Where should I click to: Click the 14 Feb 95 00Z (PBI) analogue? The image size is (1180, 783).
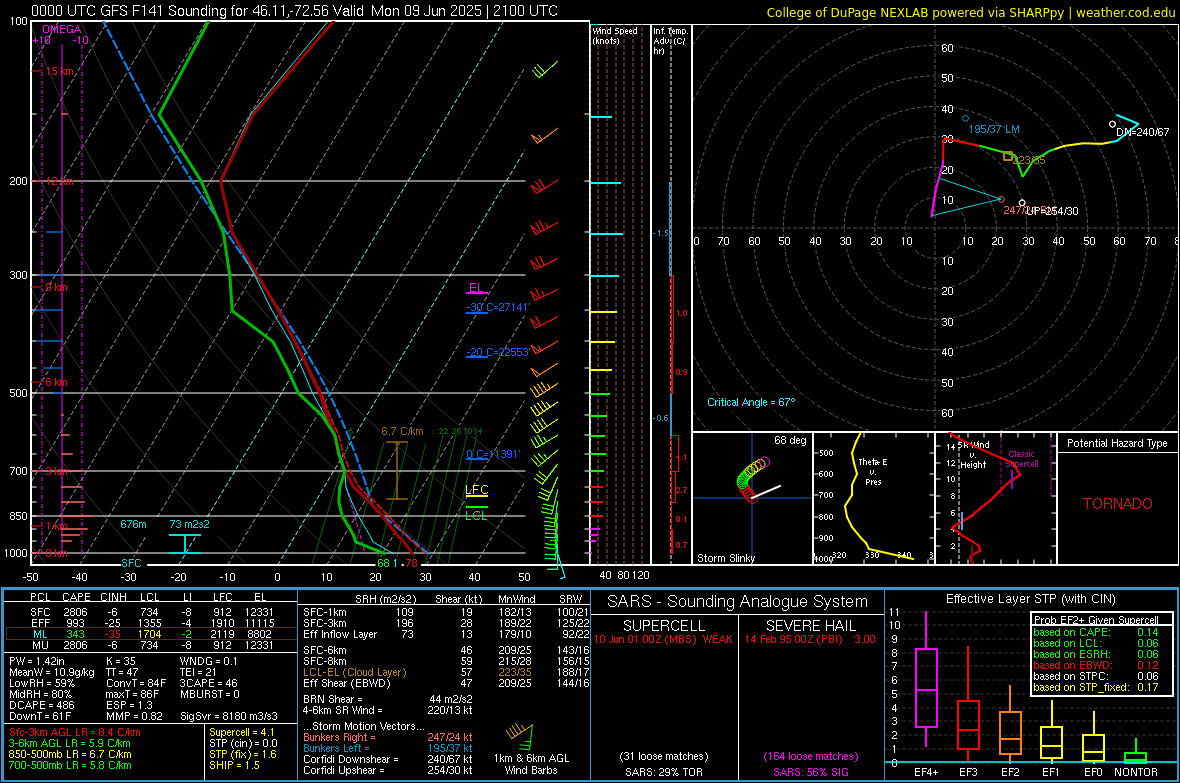pos(810,639)
